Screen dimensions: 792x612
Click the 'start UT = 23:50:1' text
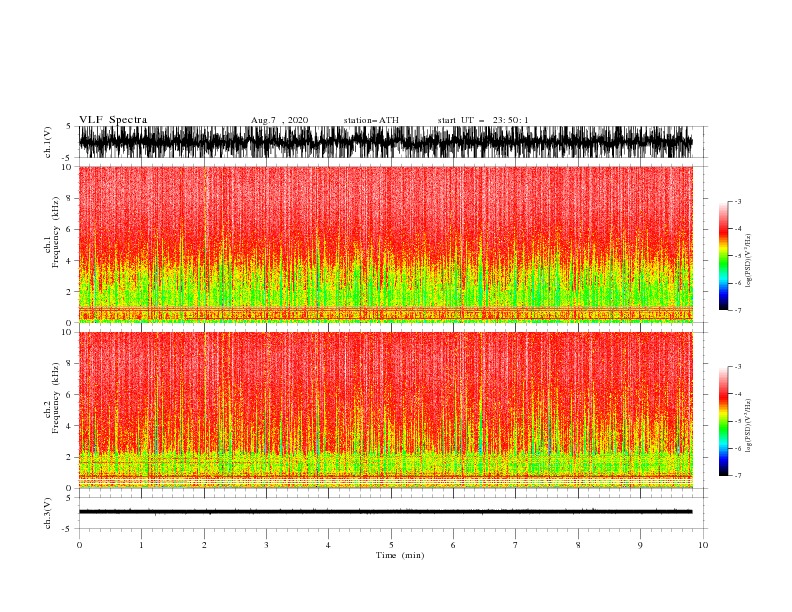[483, 120]
